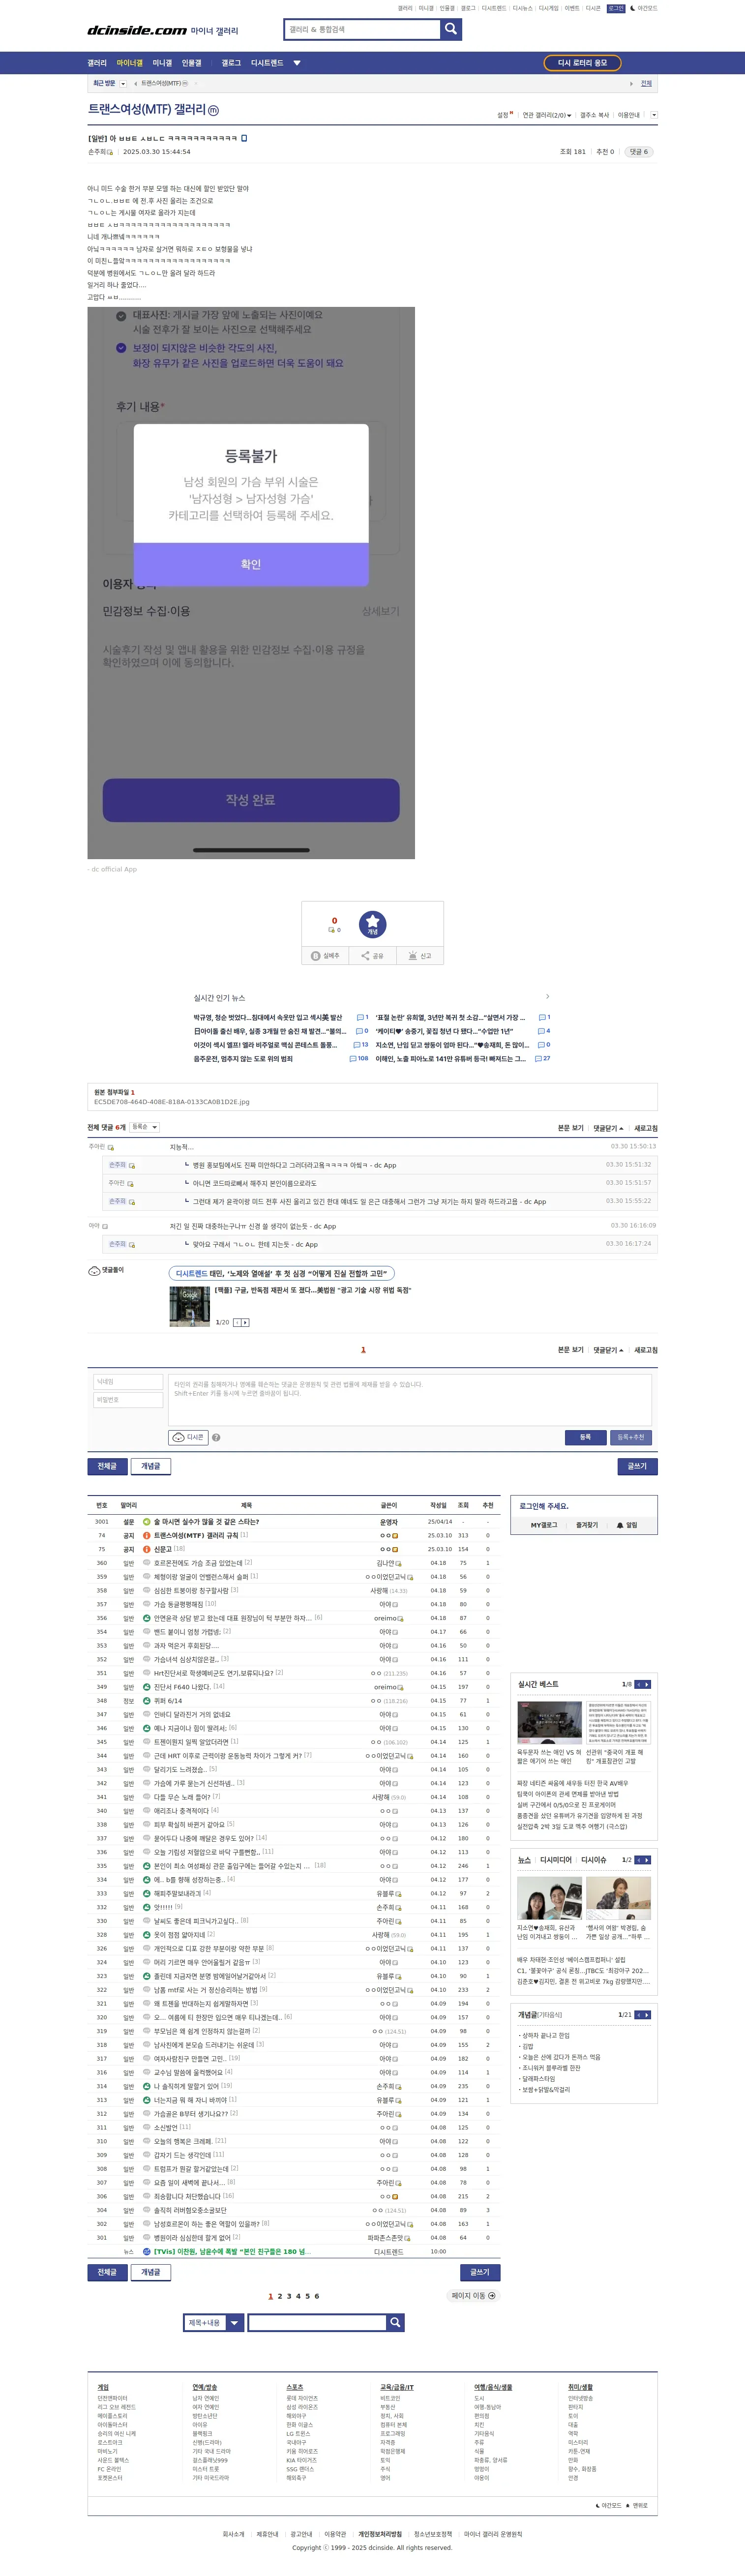Screen dimensions: 745x2576
Task: Click the bottom search magnifier button
Action: click(395, 2323)
